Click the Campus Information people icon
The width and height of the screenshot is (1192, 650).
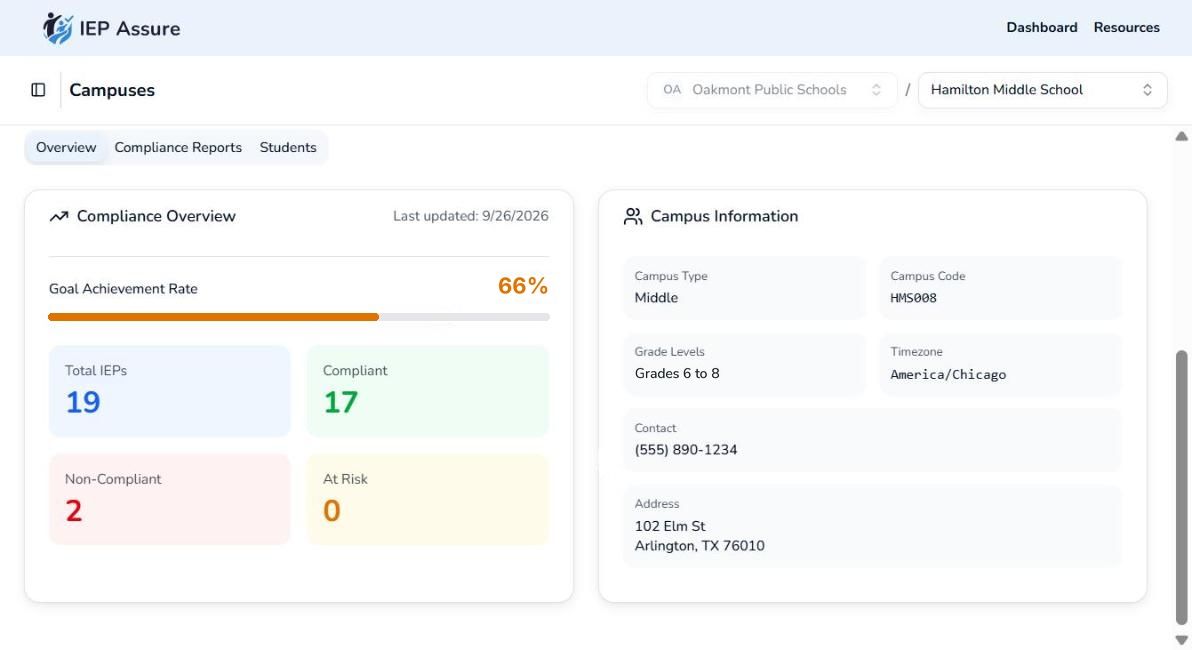coord(632,217)
